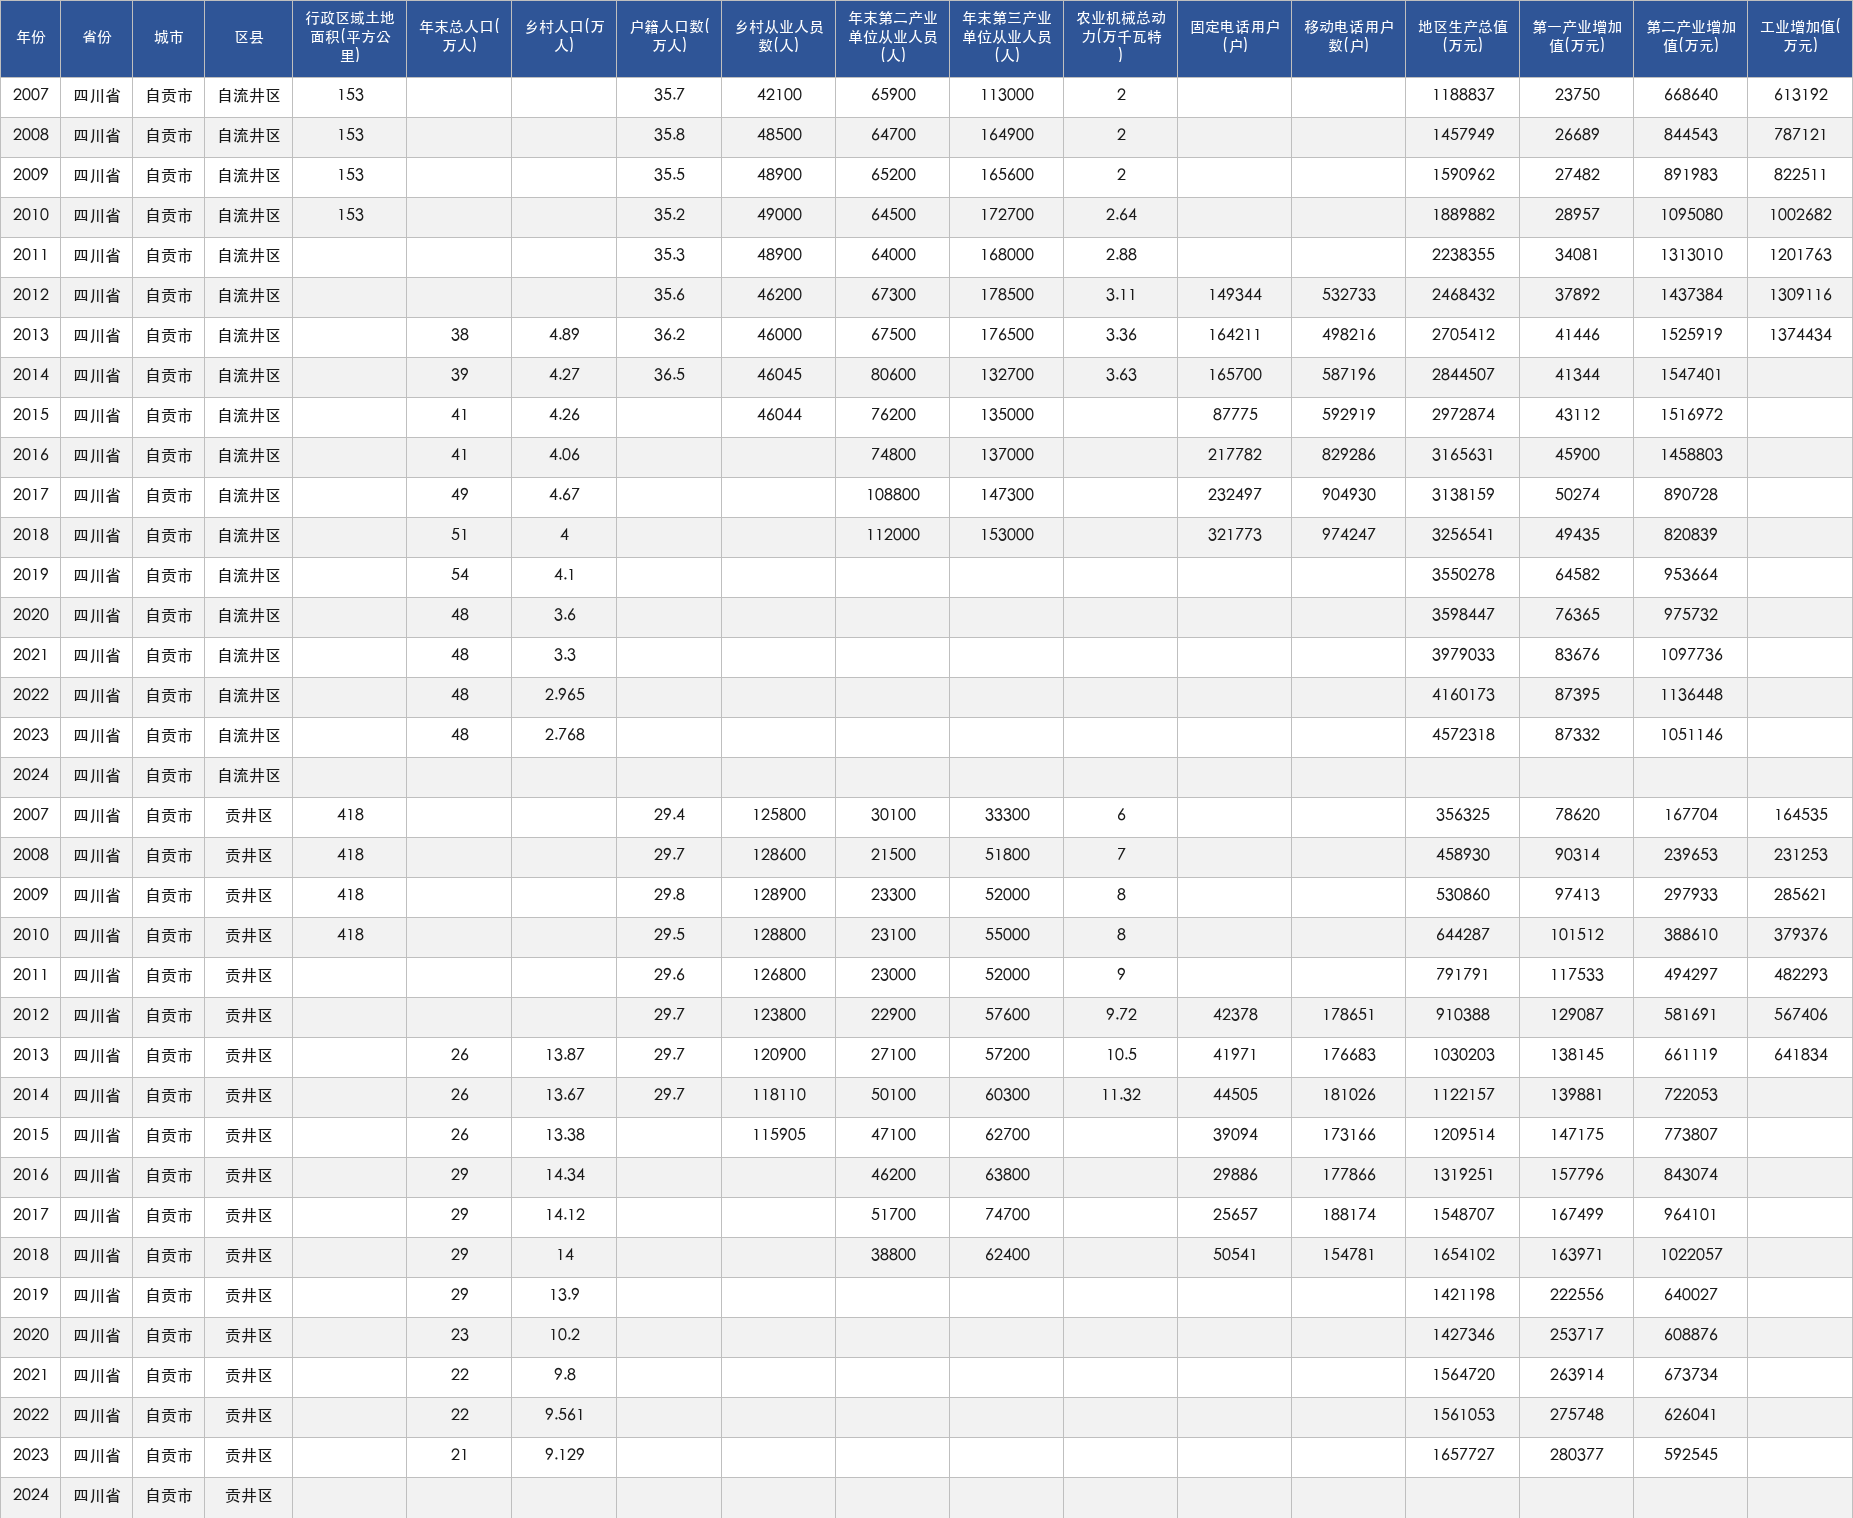Screen dimensions: 1853x1518
Task: Select the 2024 贡井区 year cell
Action: (x=31, y=1495)
